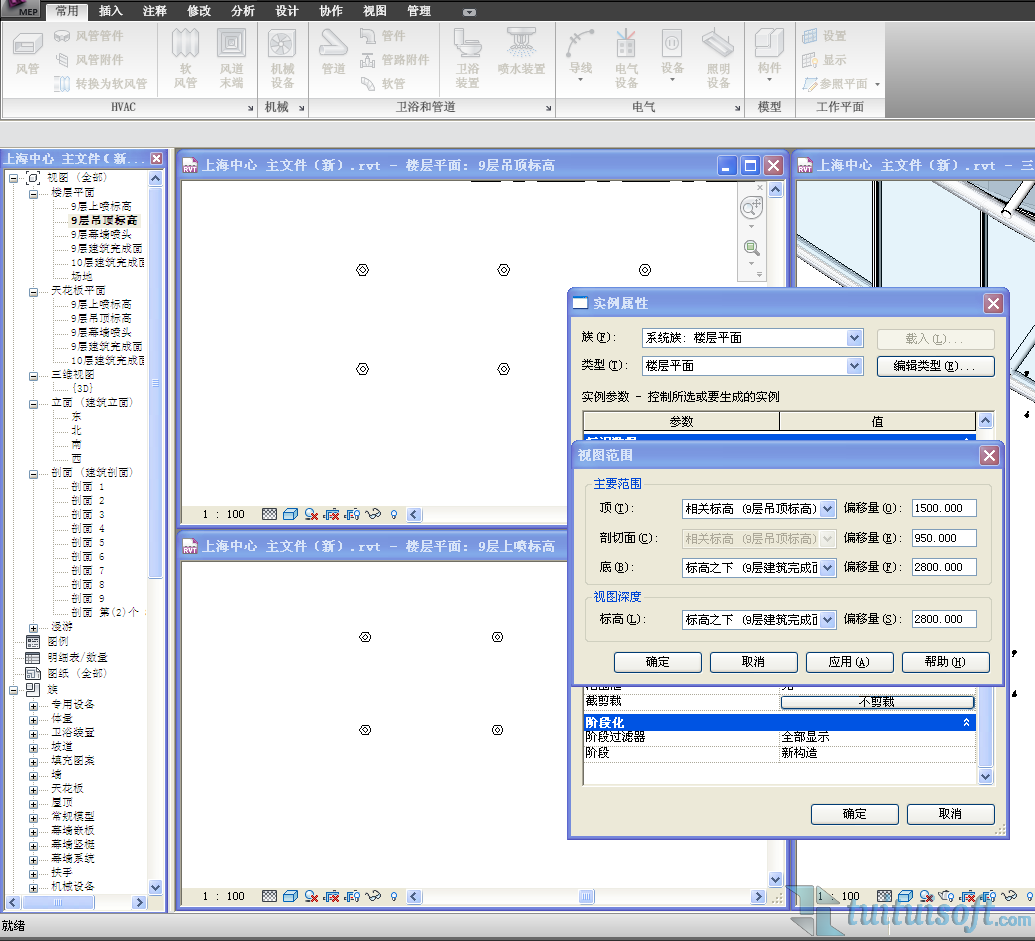Image resolution: width=1035 pixels, height=941 pixels.
Task: Click the 编辑类型 button
Action: tap(935, 366)
